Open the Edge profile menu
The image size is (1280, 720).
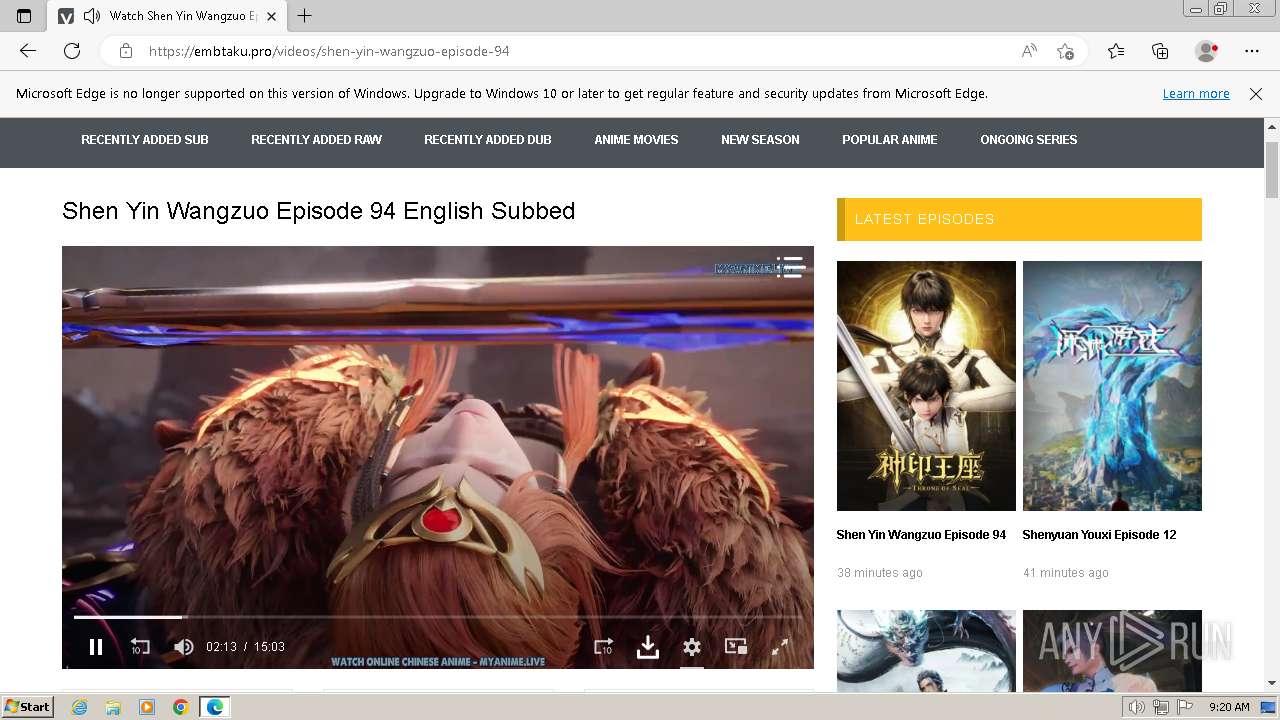pos(1207,51)
